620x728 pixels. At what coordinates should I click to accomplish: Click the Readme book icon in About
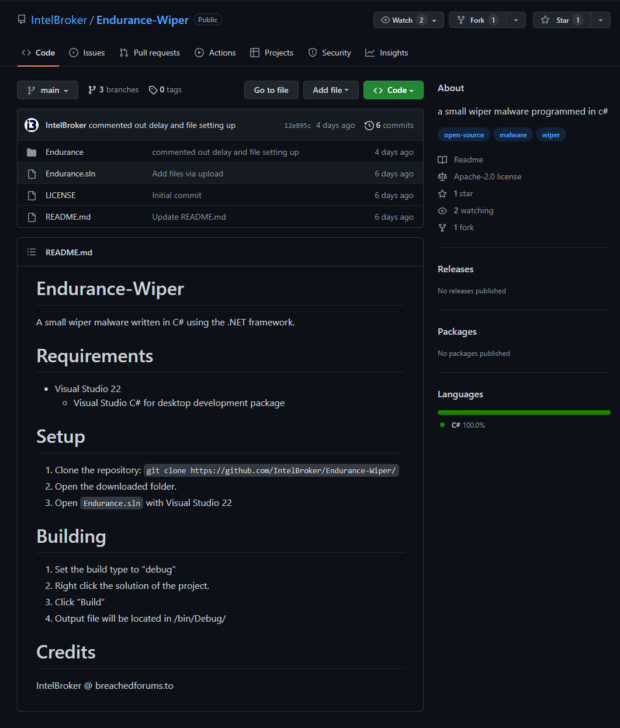coord(442,160)
